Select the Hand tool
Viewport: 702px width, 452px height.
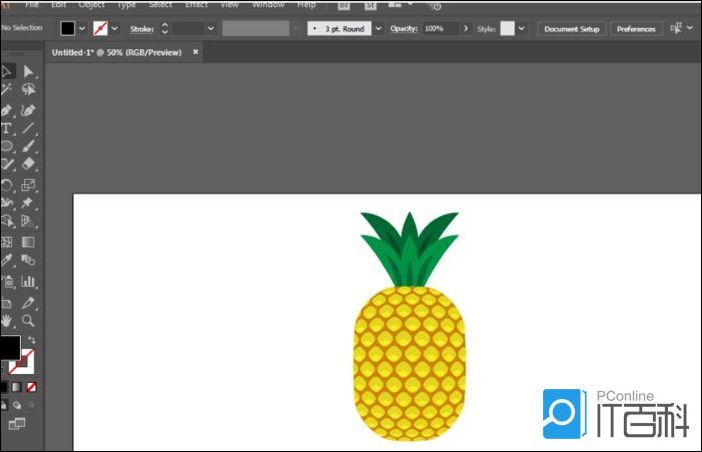6,320
